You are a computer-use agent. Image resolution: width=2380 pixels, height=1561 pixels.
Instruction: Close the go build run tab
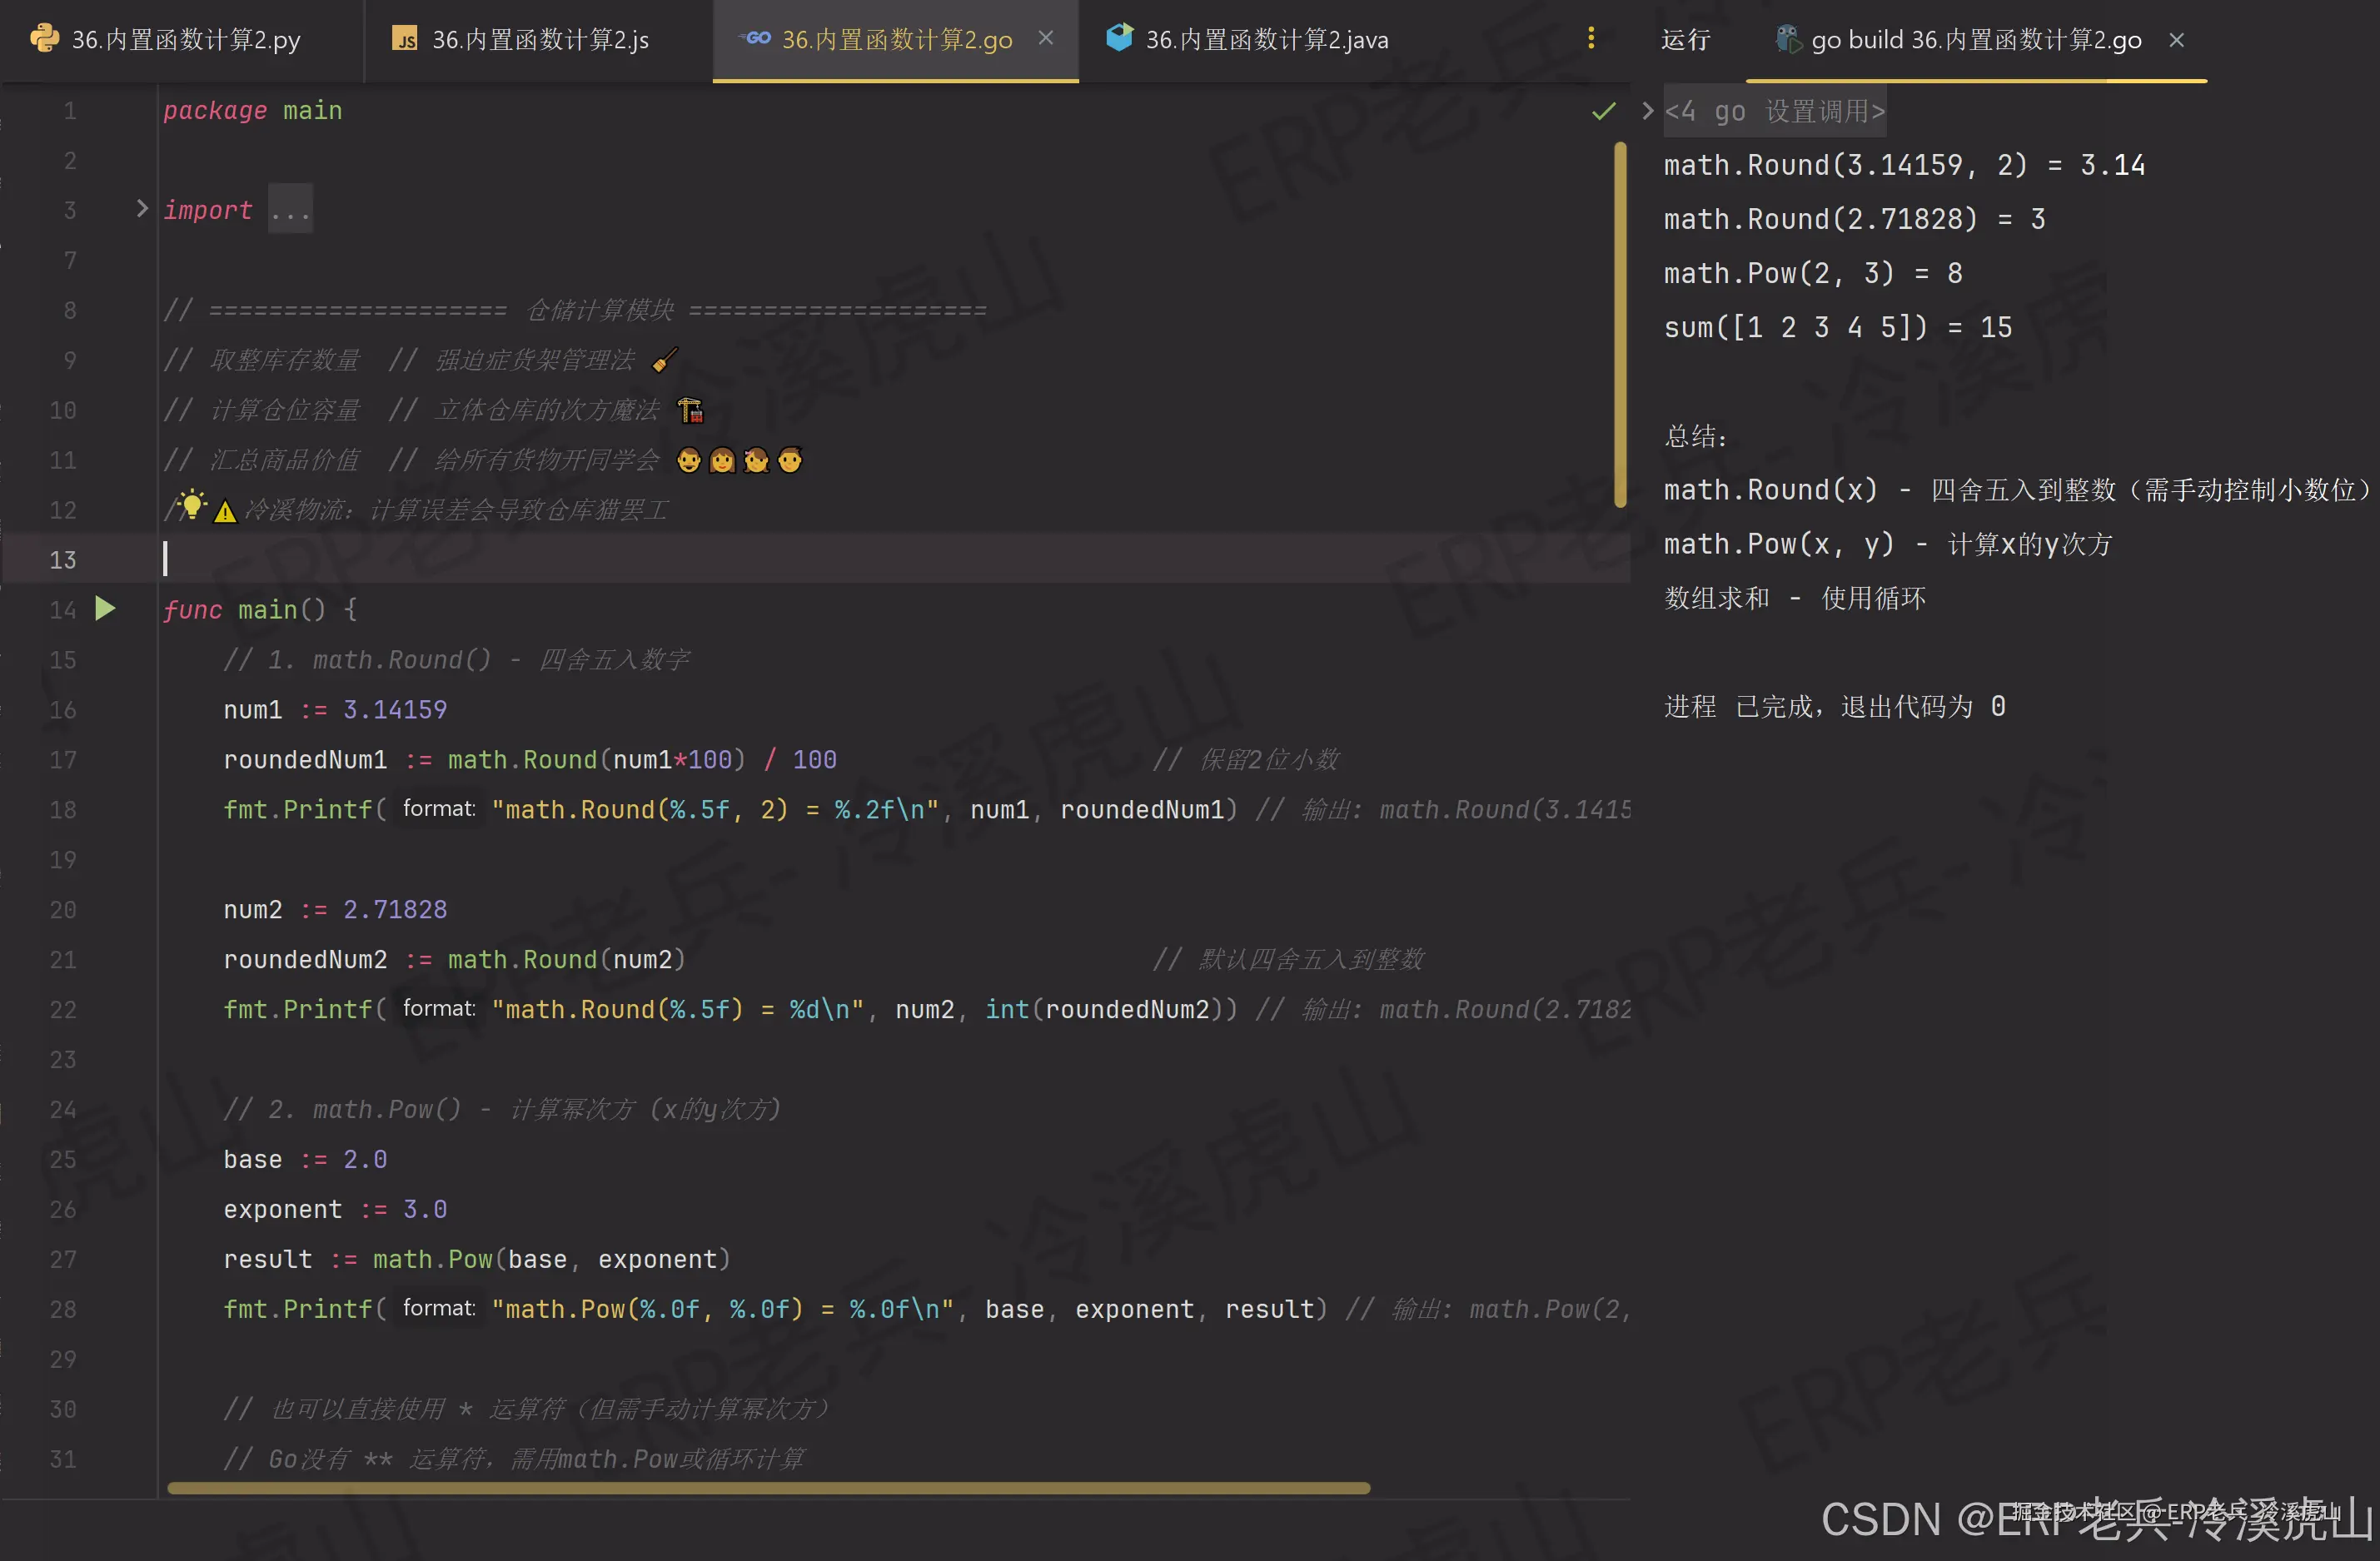coord(2176,40)
